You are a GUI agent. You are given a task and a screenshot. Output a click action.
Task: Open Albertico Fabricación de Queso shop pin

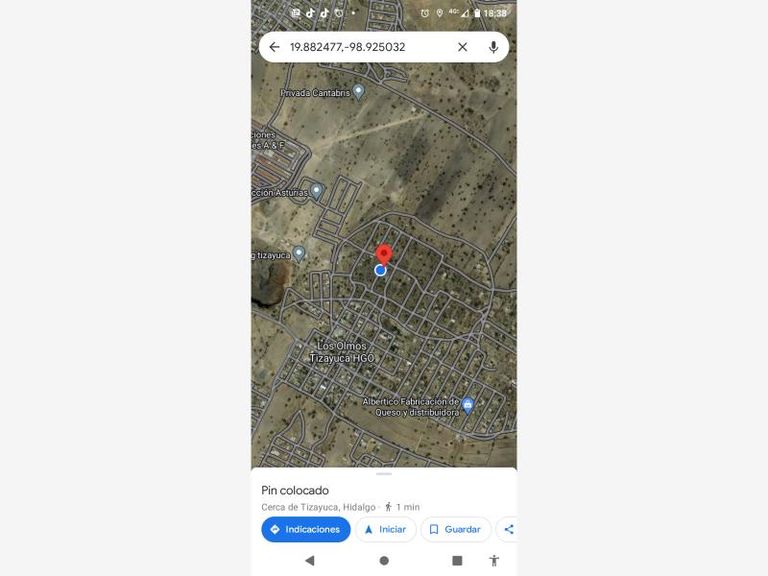coord(468,406)
